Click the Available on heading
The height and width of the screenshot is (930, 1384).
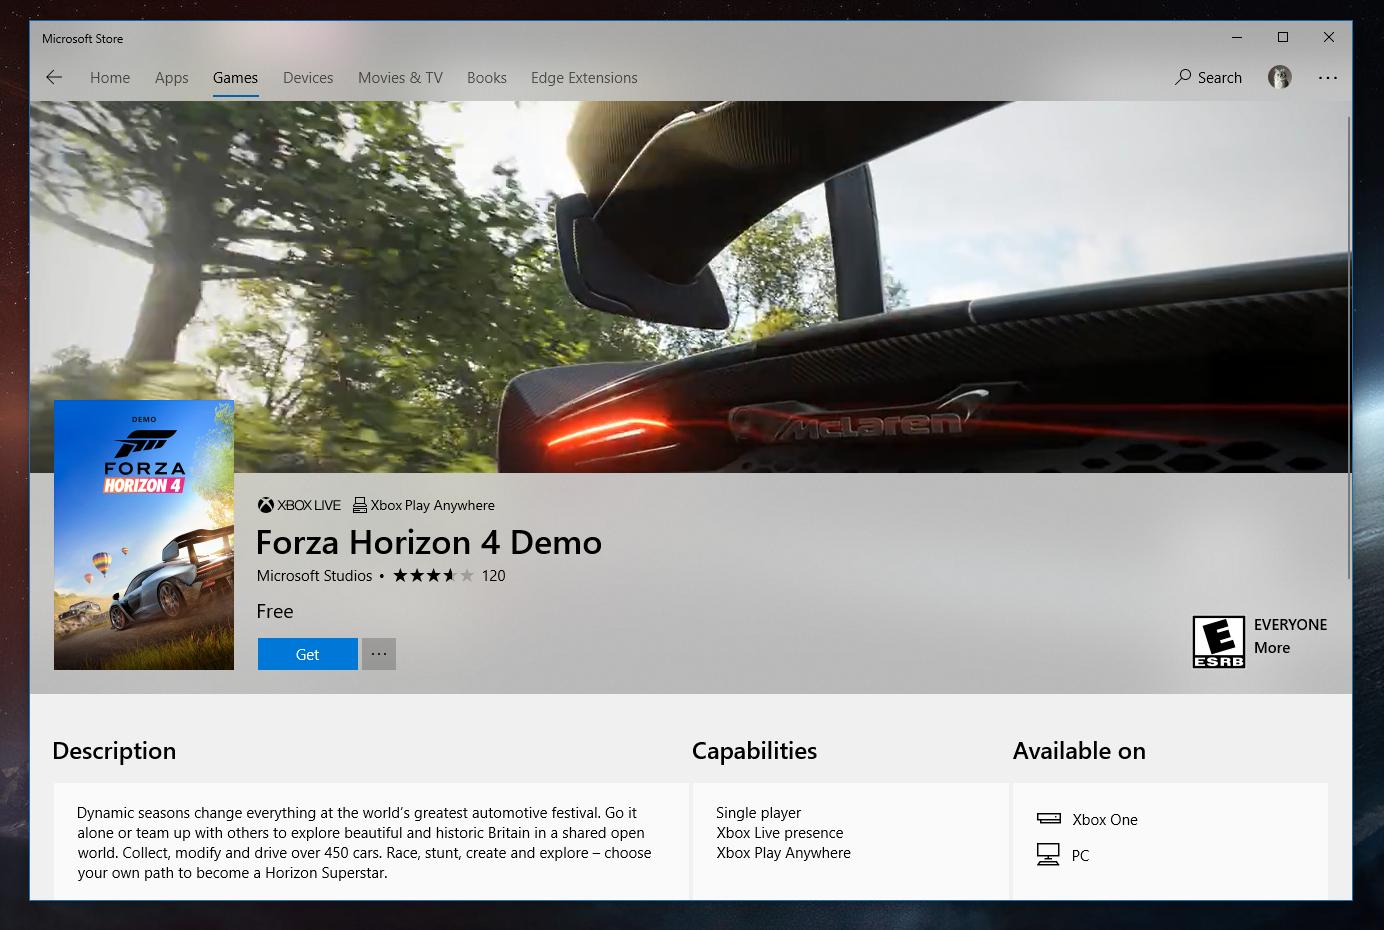(1079, 751)
